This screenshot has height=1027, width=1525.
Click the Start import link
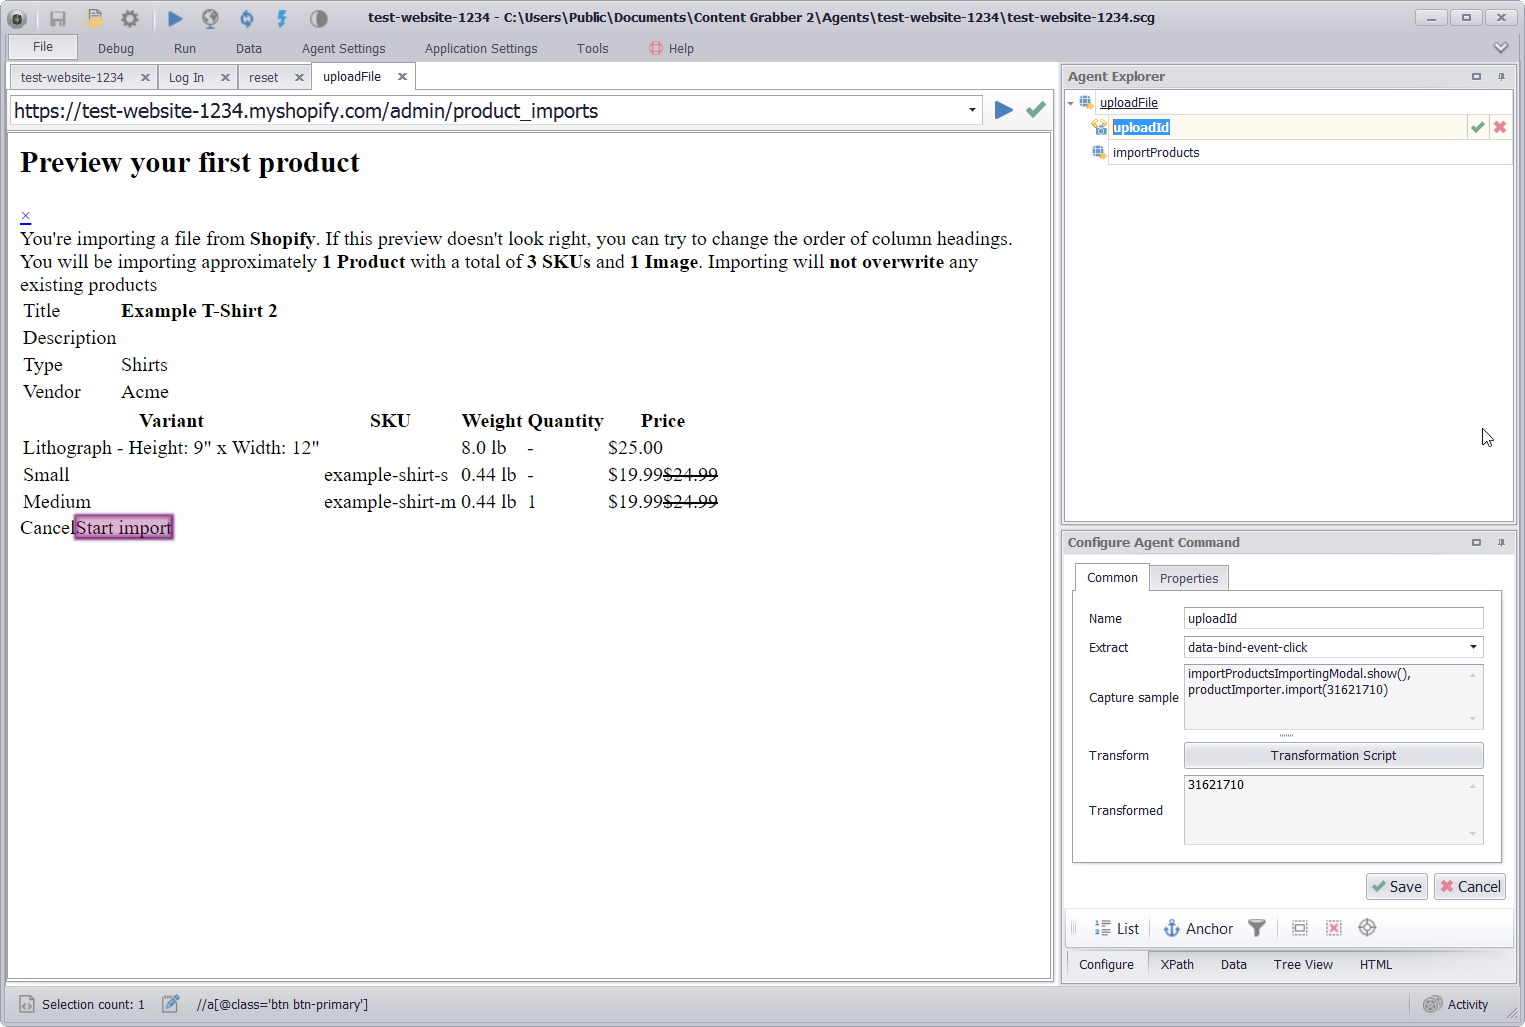point(124,528)
